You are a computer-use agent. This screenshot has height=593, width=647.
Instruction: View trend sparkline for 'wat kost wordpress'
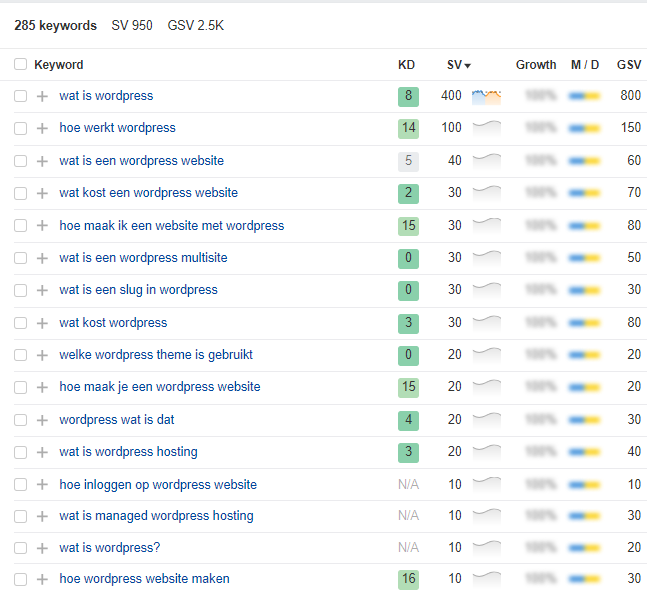[x=486, y=323]
